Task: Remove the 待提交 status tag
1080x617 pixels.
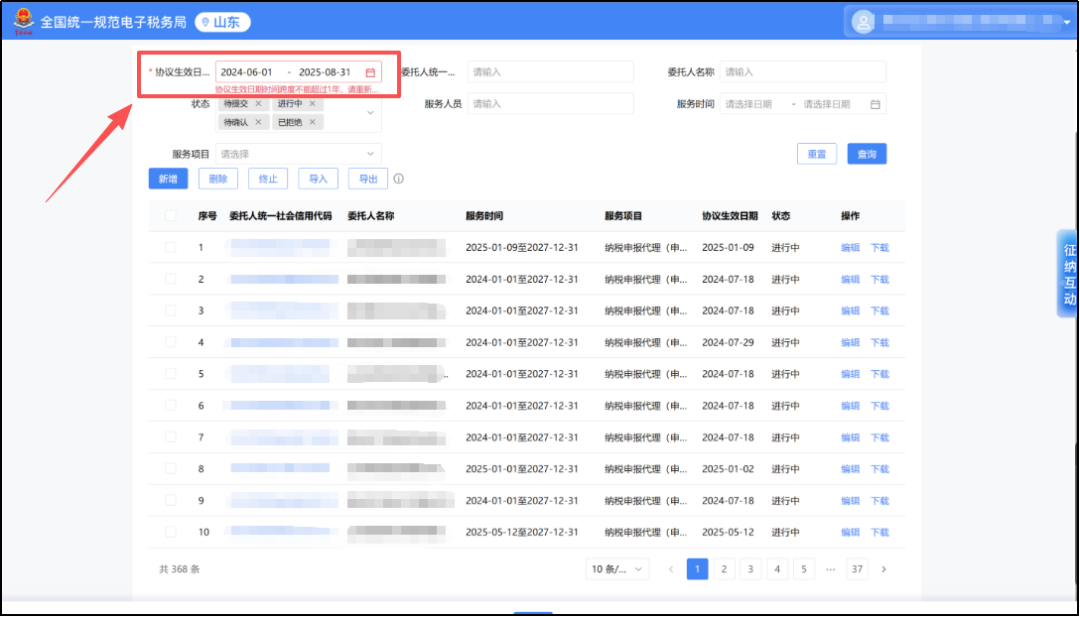Action: (x=258, y=104)
